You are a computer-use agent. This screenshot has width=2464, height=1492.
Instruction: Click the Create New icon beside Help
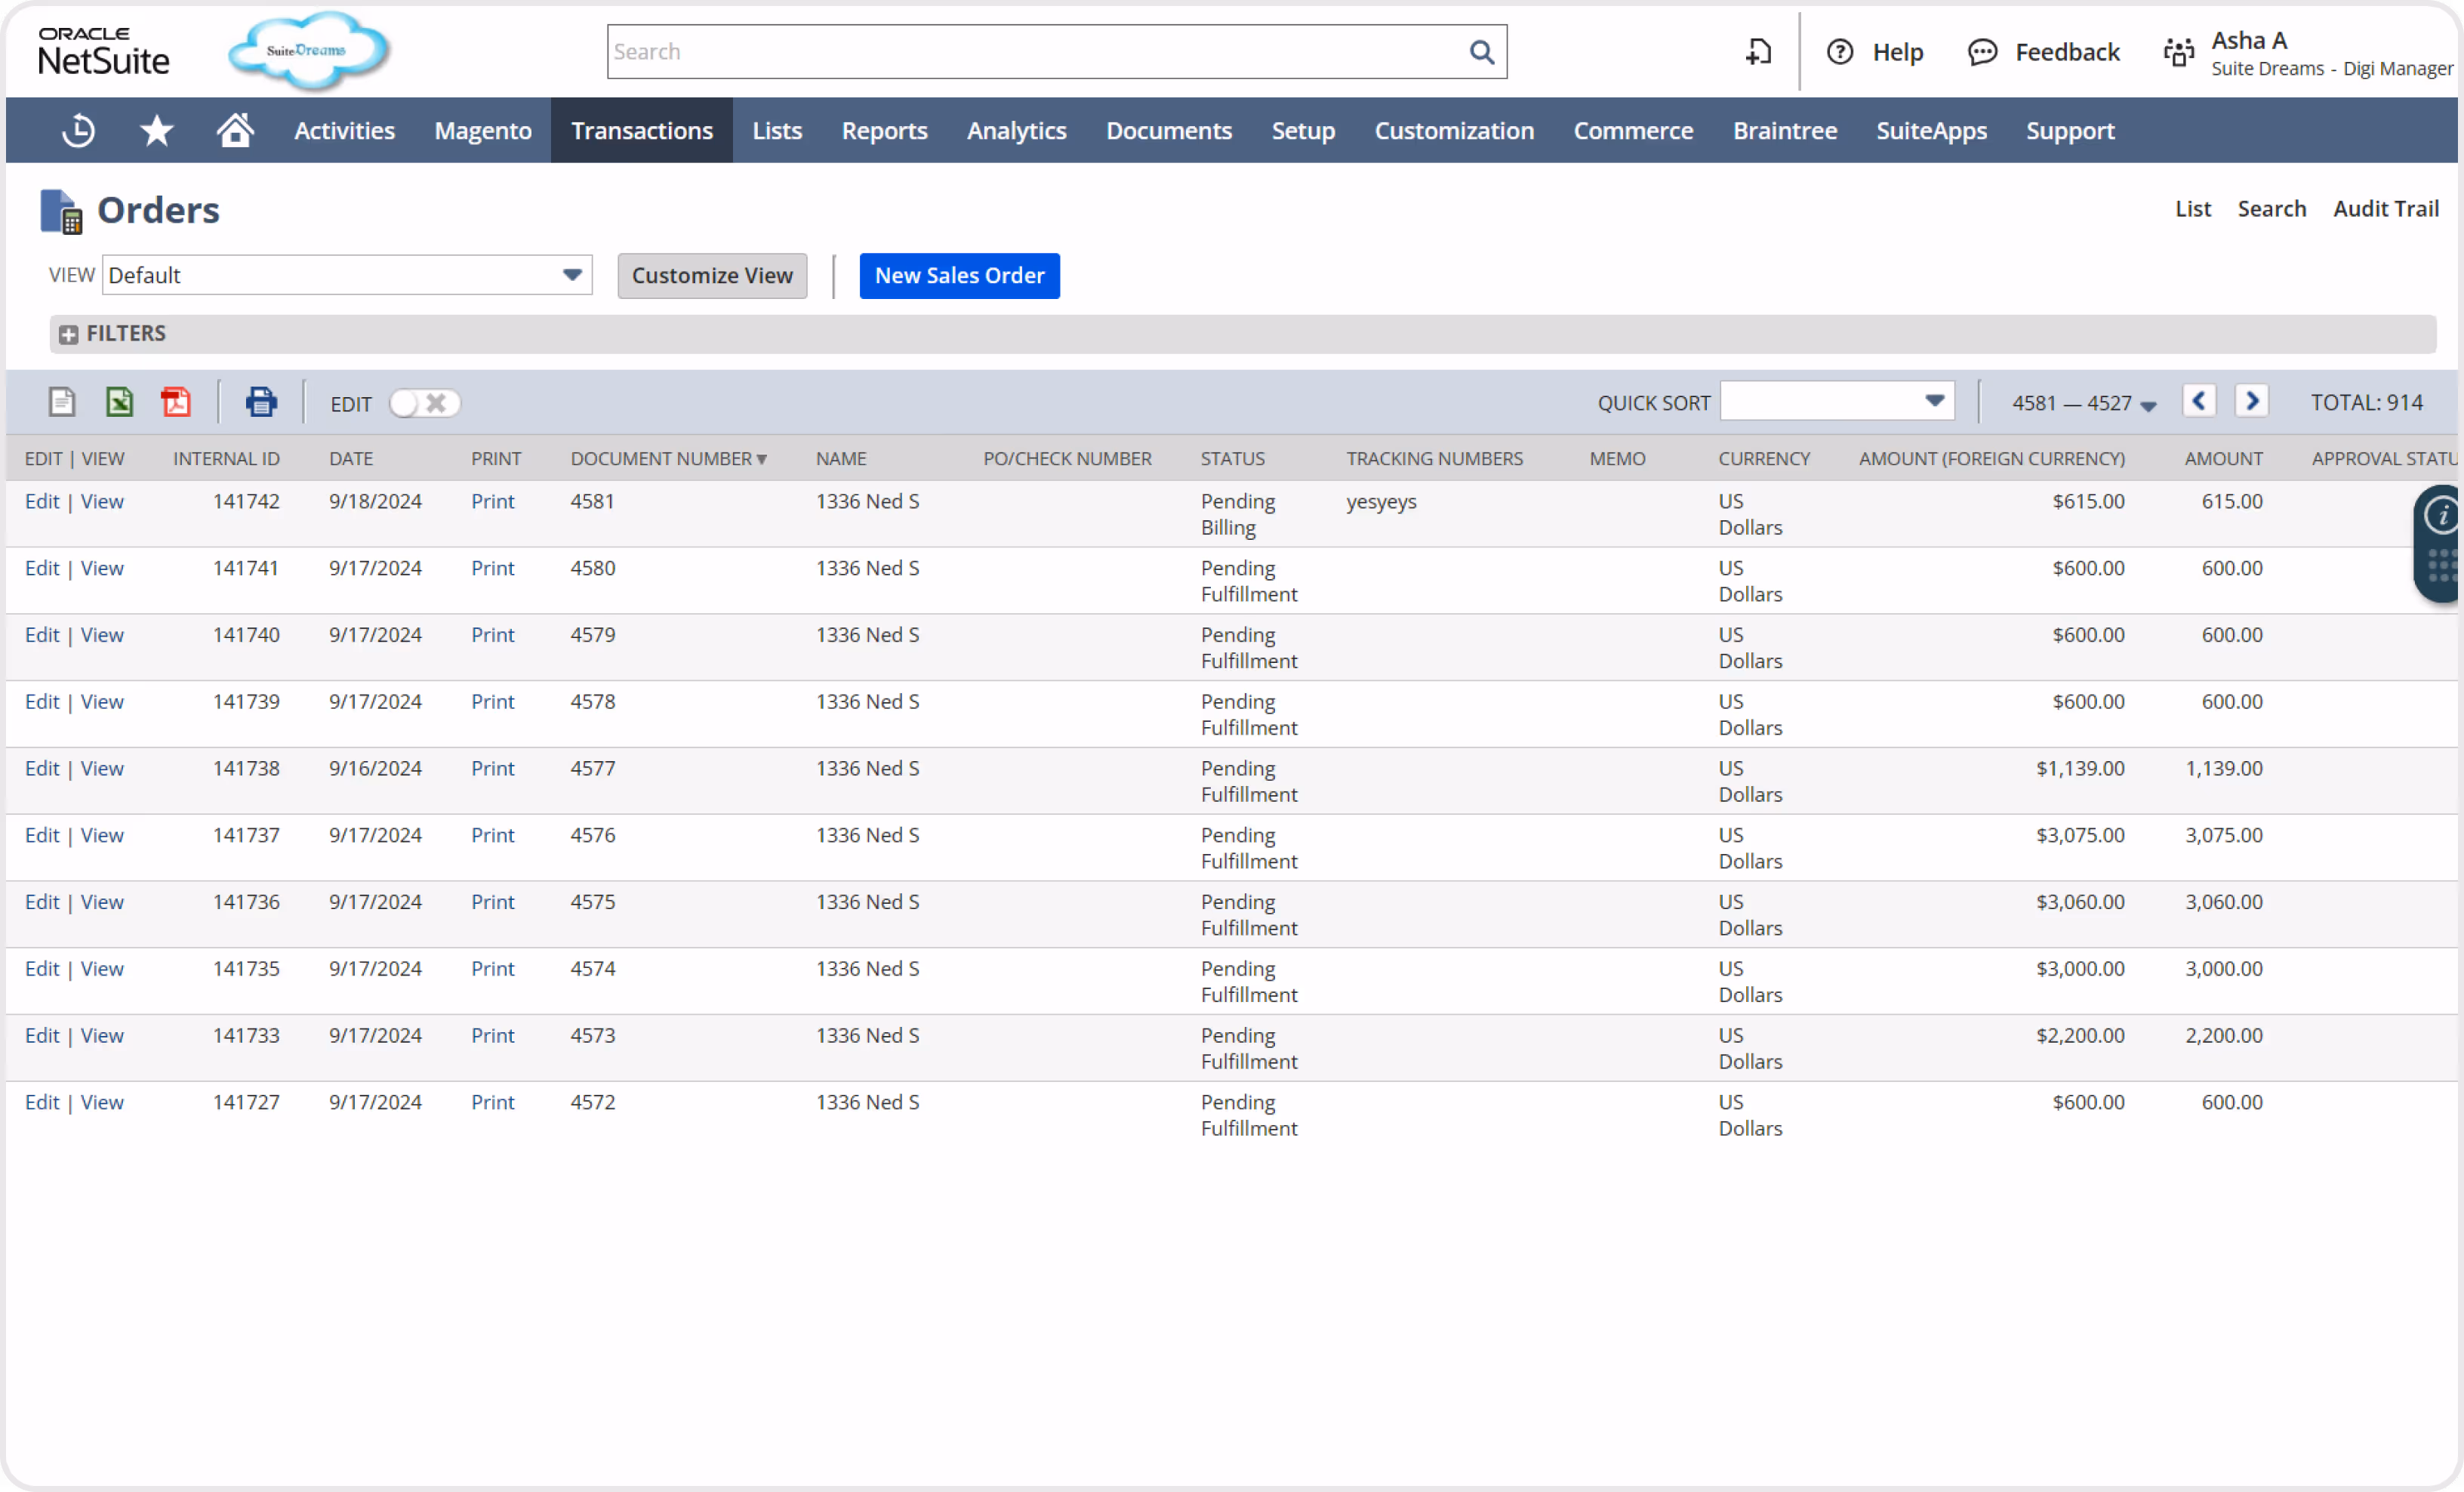(x=1758, y=52)
